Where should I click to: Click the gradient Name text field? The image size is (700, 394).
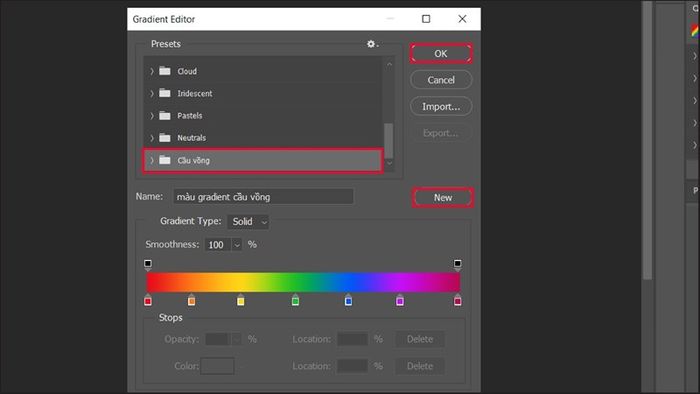click(263, 197)
